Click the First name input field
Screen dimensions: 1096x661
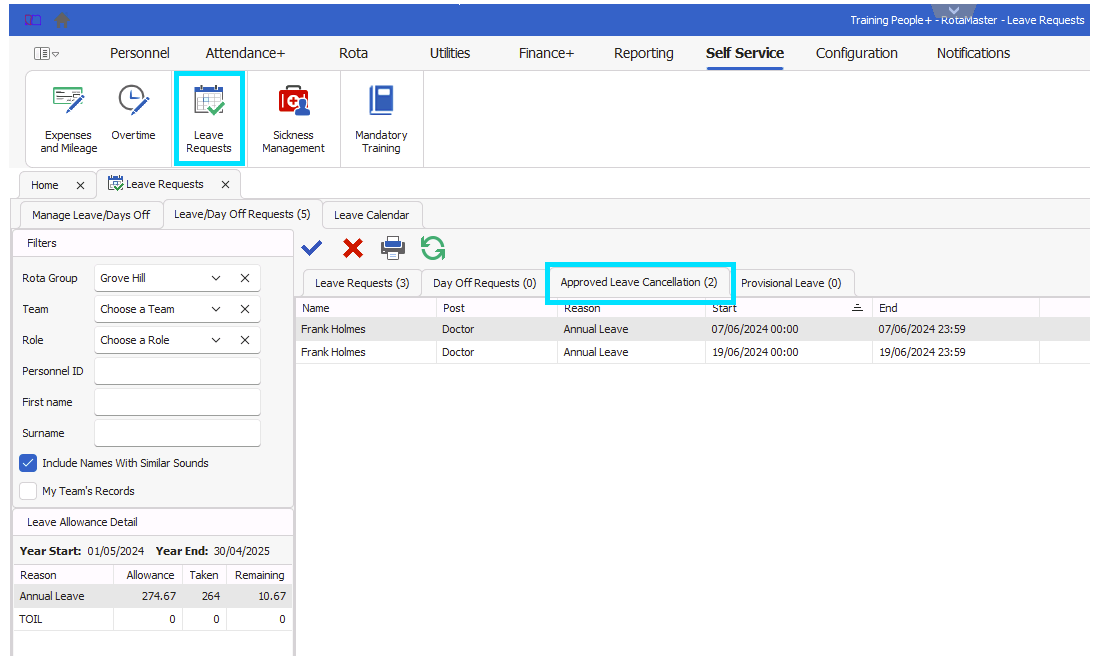click(178, 402)
